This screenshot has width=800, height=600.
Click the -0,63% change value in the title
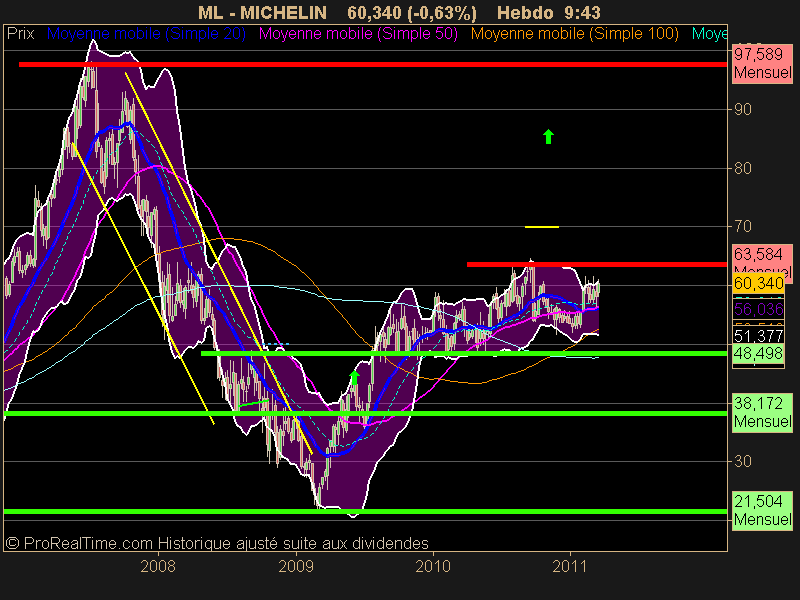(x=442, y=13)
